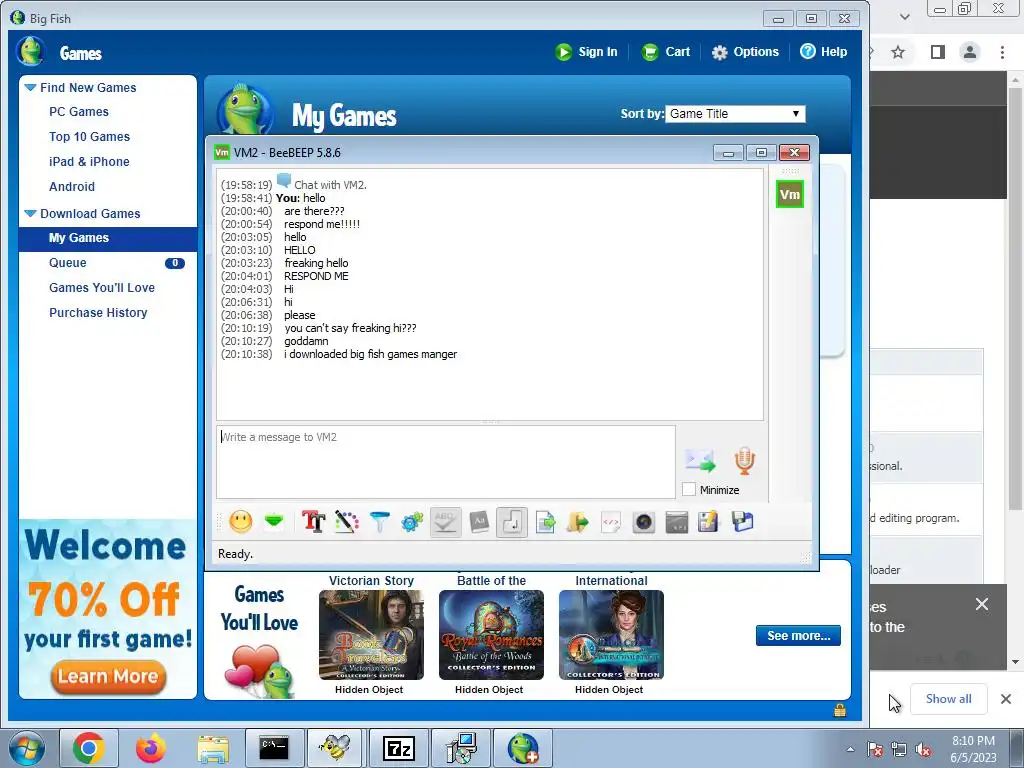Click the Big Fish logo beside Games

[30, 52]
